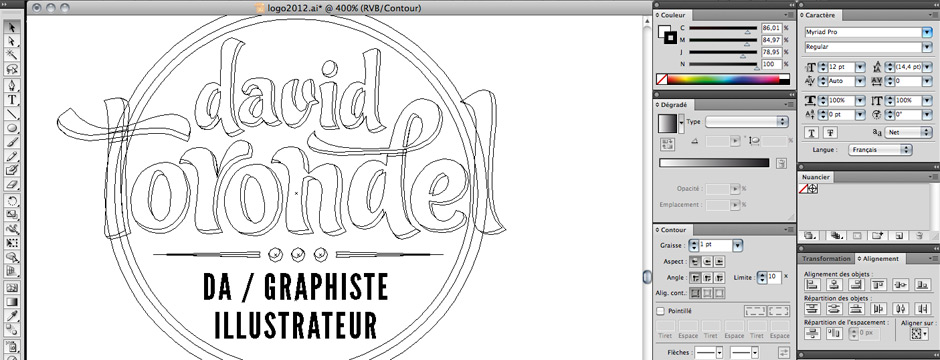Image resolution: width=940 pixels, height=360 pixels.
Task: Click the underline T button in Caractère
Action: coord(812,133)
